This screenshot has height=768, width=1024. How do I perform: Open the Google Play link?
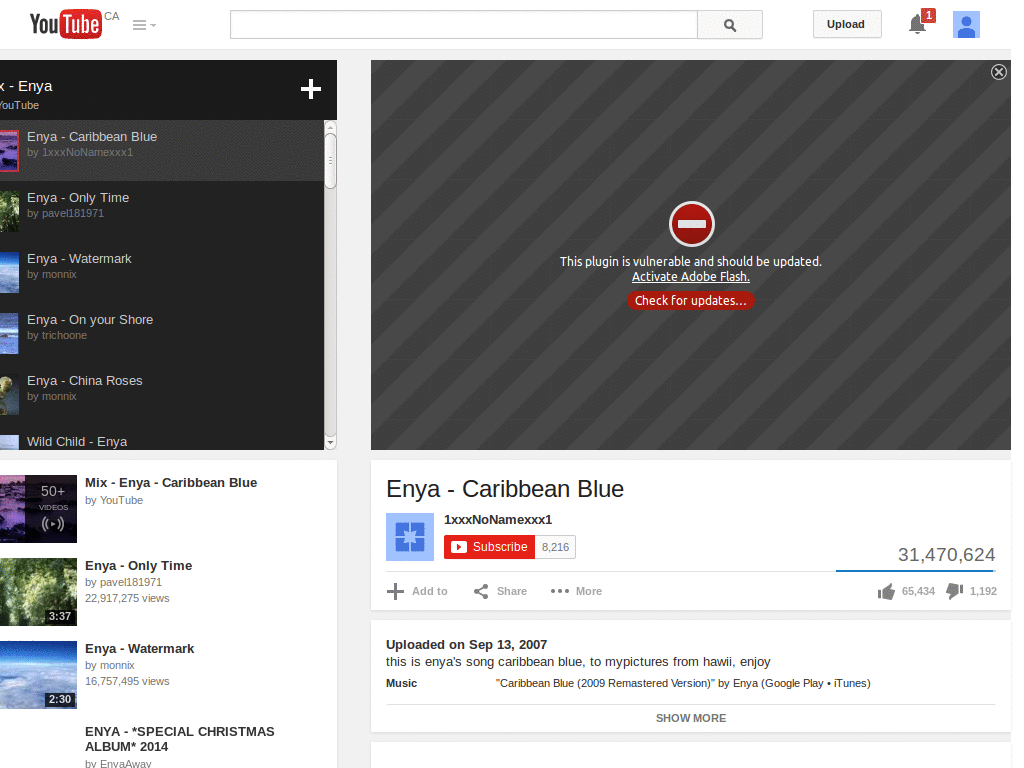pyautogui.click(x=794, y=683)
